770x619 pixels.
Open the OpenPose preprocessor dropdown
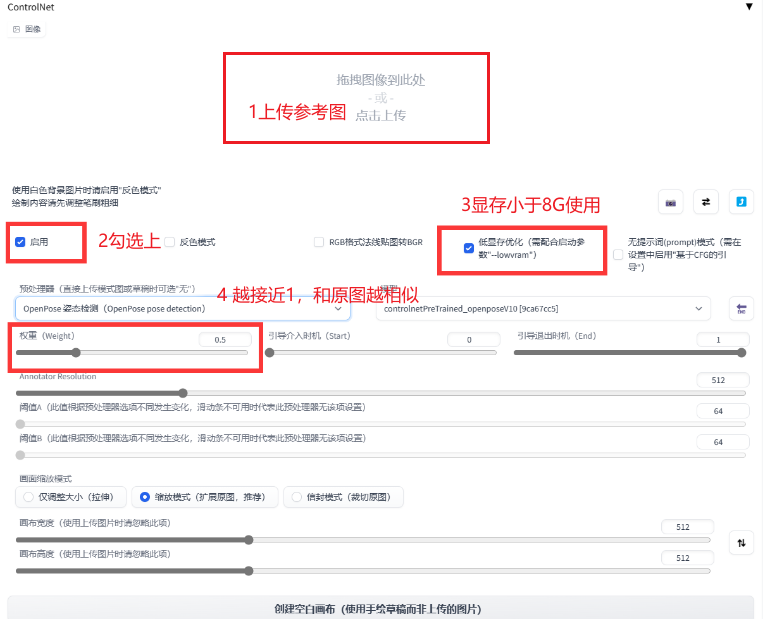coord(182,309)
